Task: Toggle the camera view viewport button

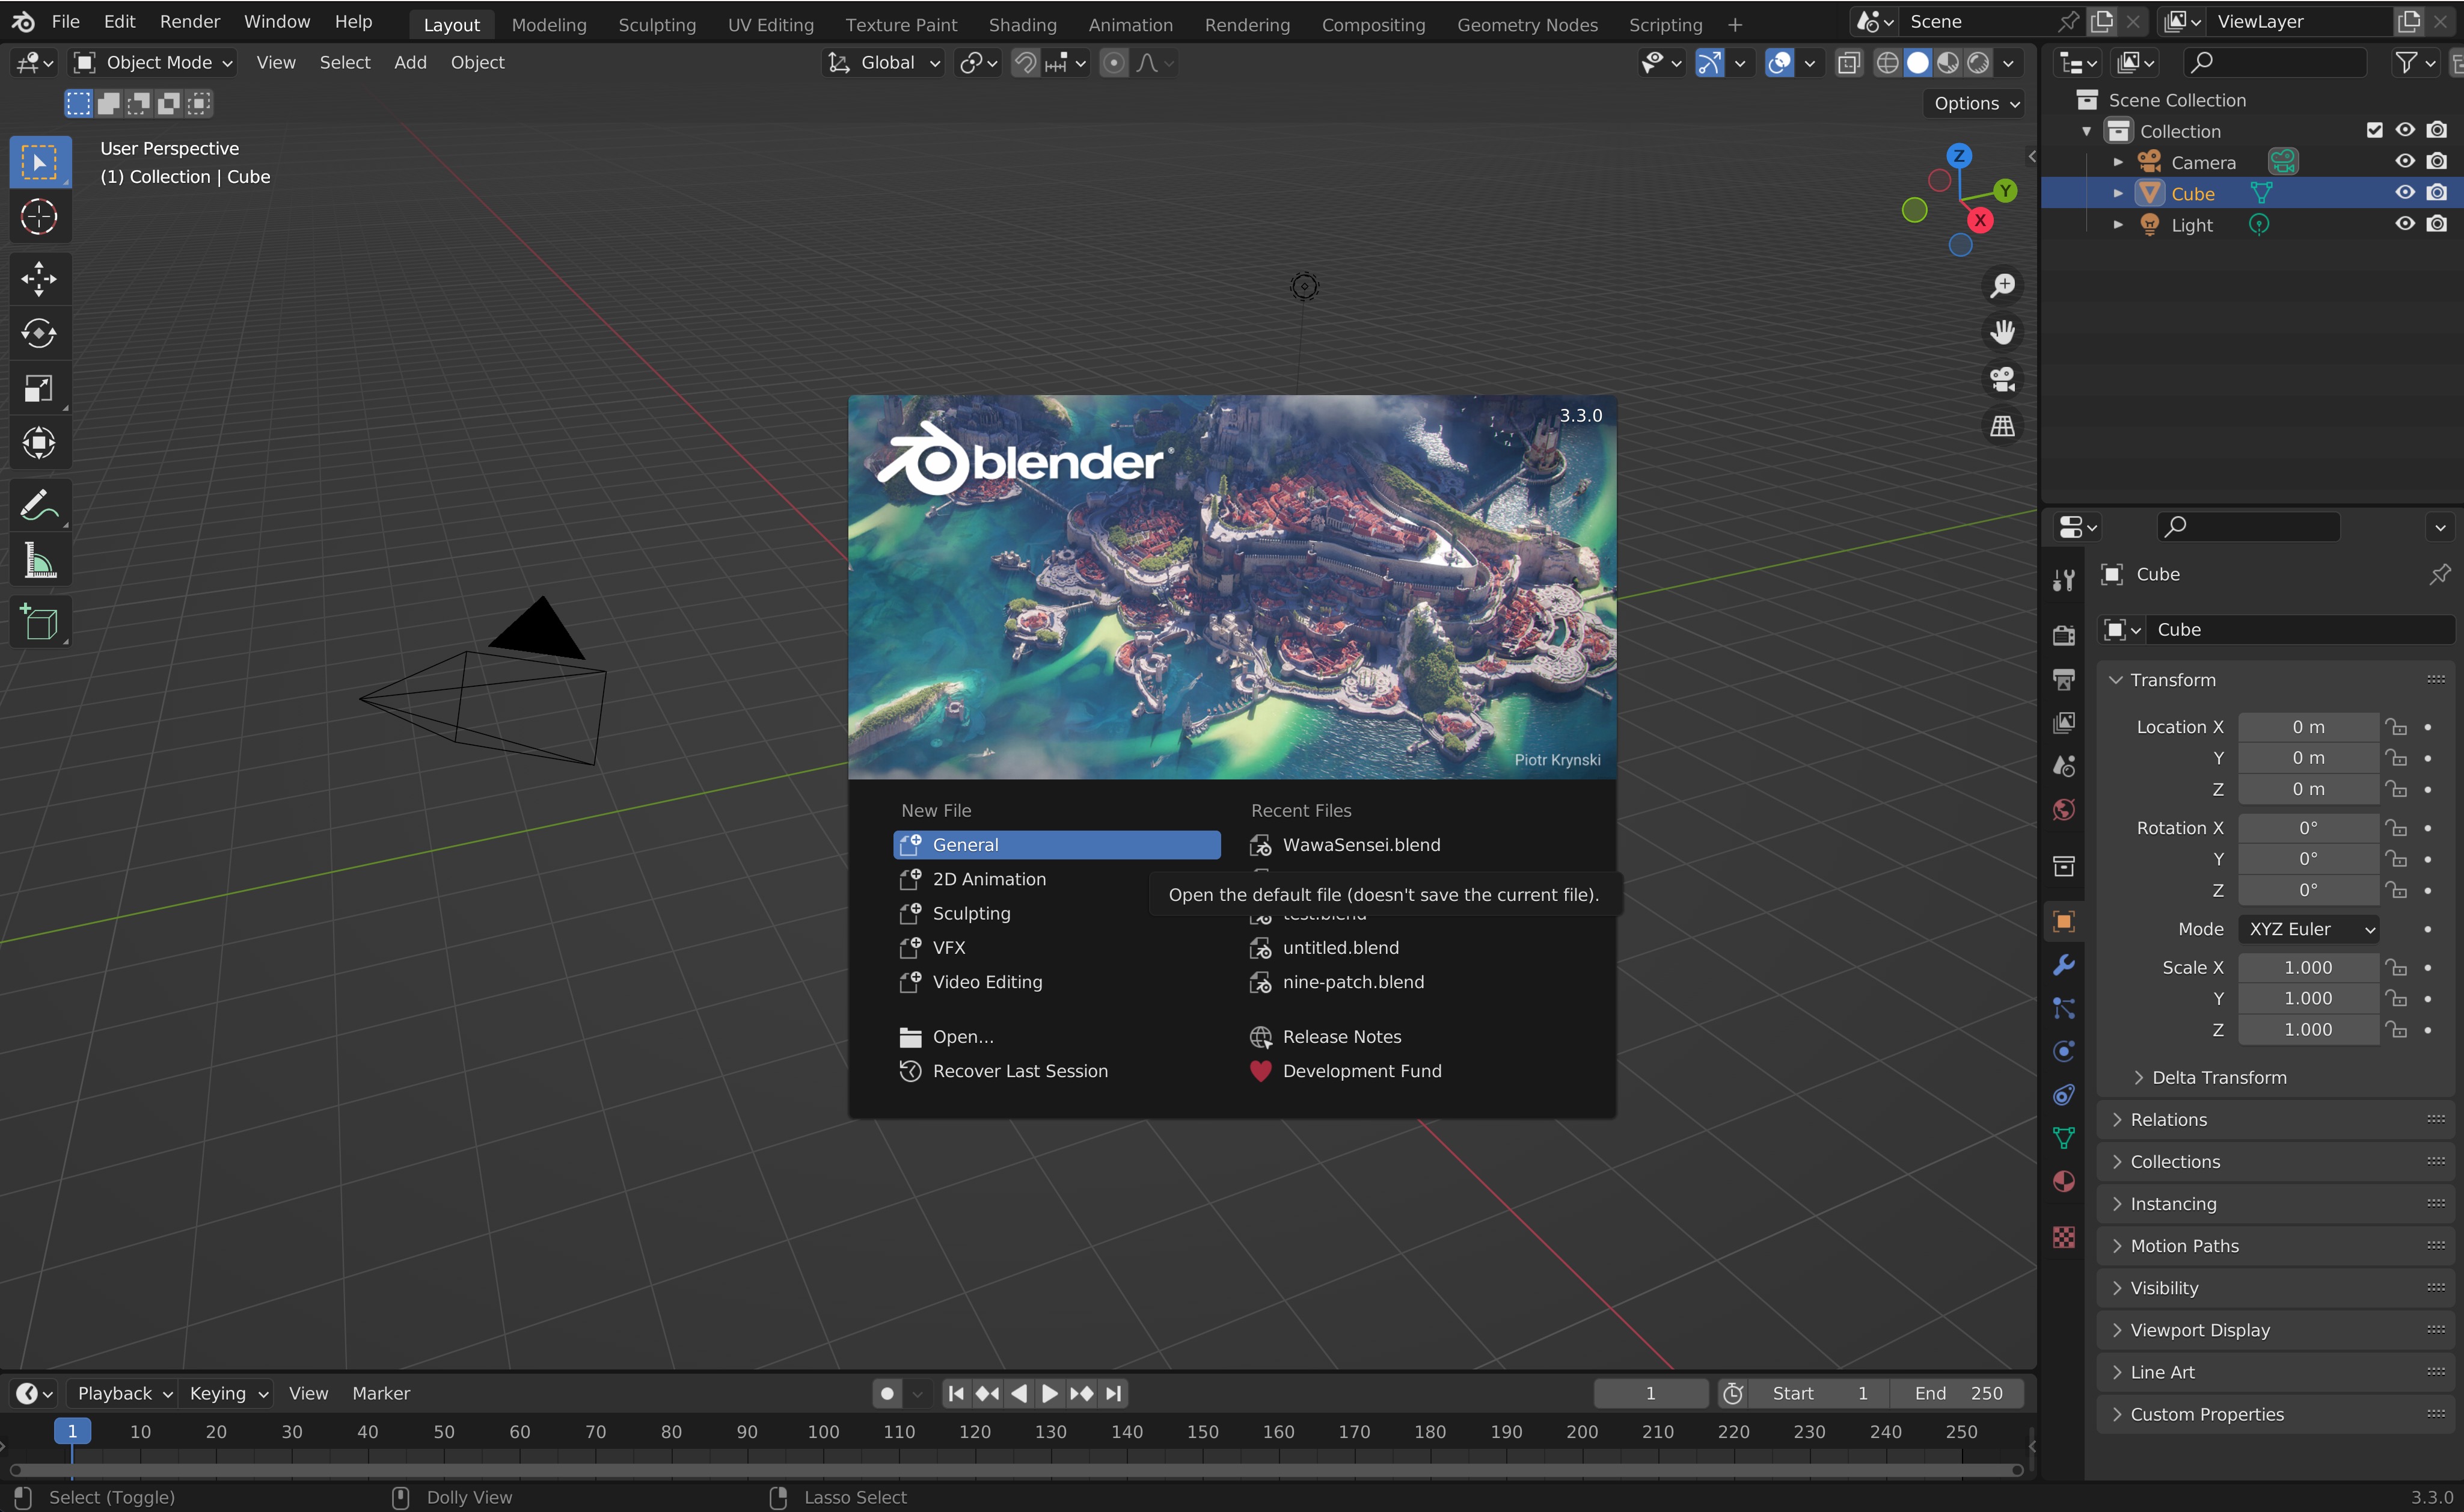Action: tap(2002, 379)
